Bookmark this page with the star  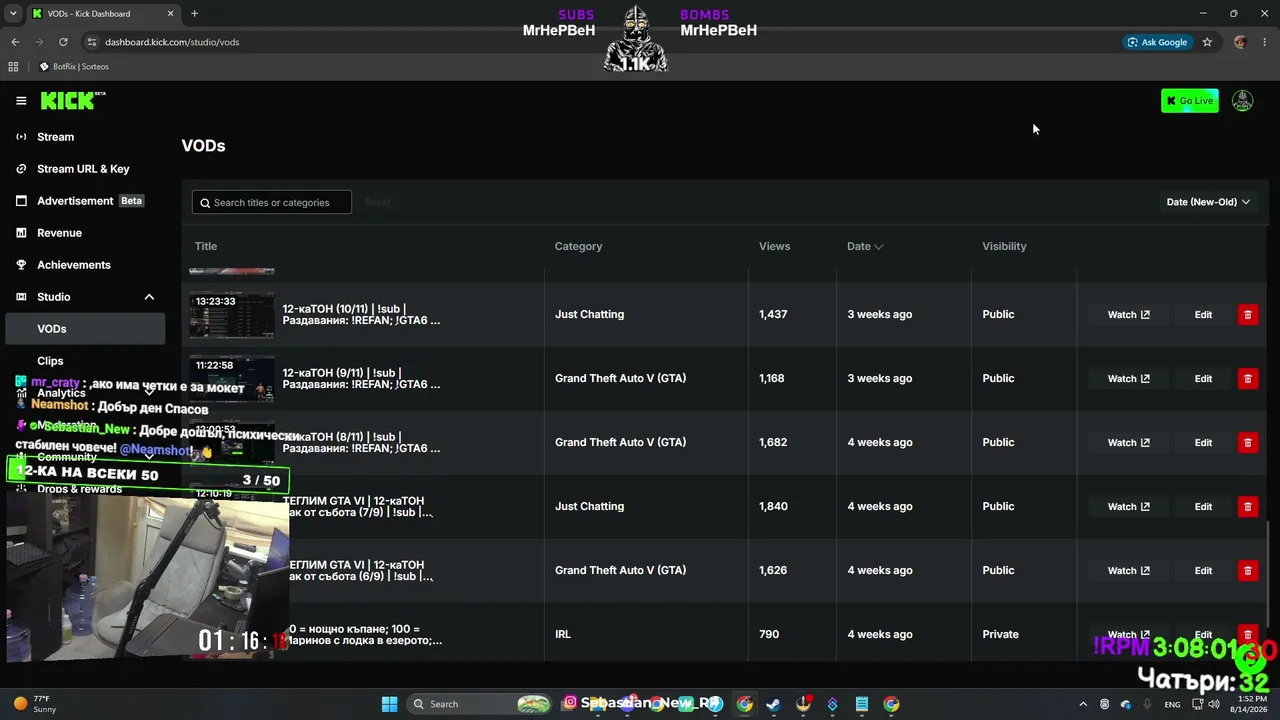tap(1207, 42)
